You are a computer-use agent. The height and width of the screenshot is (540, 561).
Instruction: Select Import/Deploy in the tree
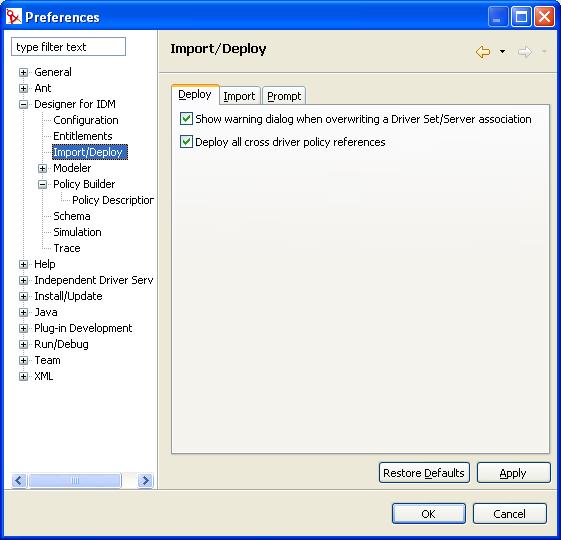coord(90,152)
